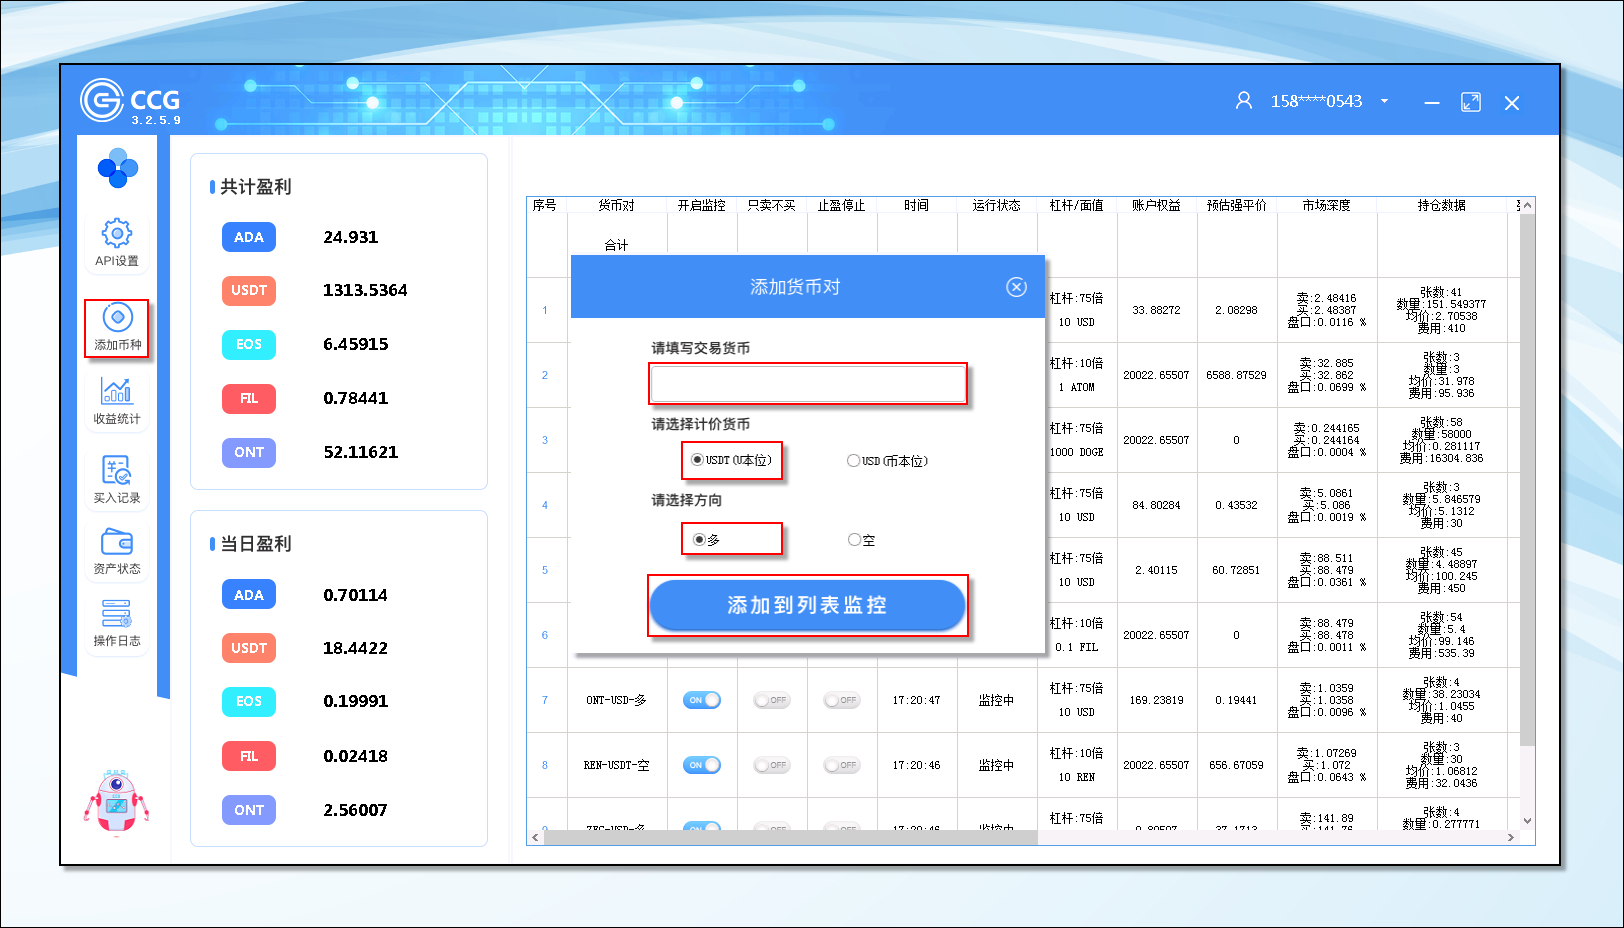1624x928 pixels.
Task: Select USDT (U本位) pricing currency
Action: [x=698, y=460]
